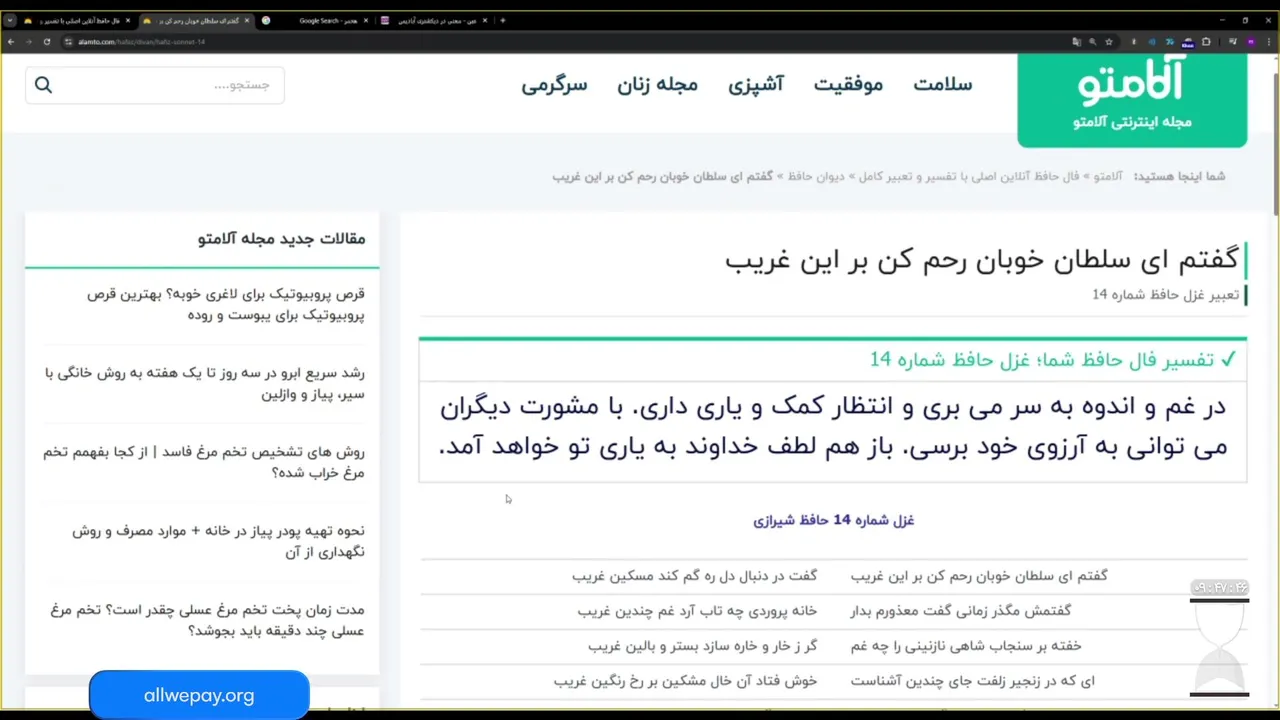Open the سلامت menu item
Viewport: 1280px width, 720px height.
coord(942,85)
